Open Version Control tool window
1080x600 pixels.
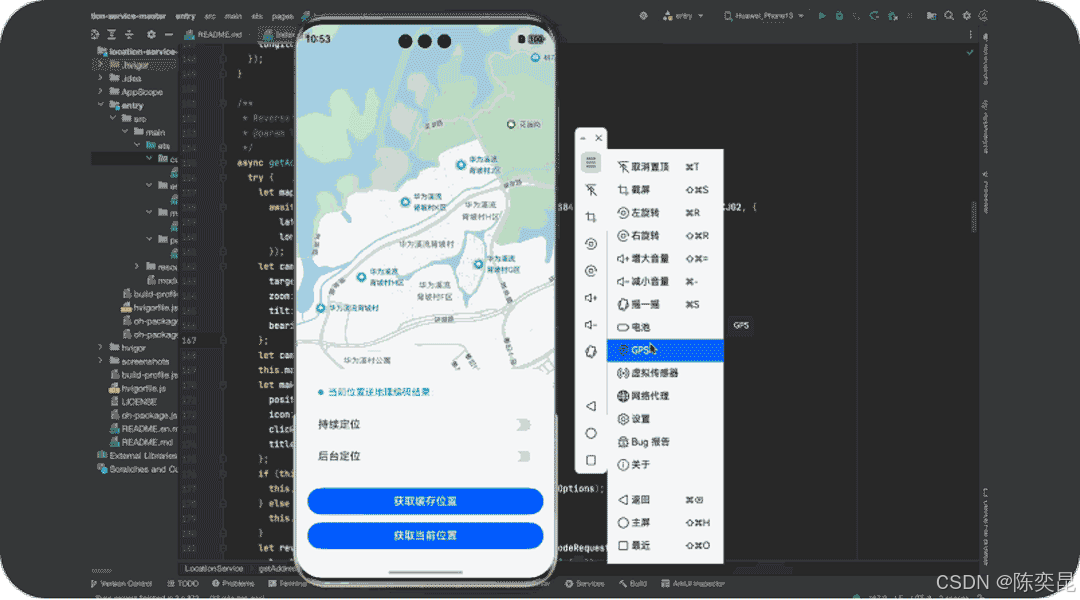coord(121,583)
